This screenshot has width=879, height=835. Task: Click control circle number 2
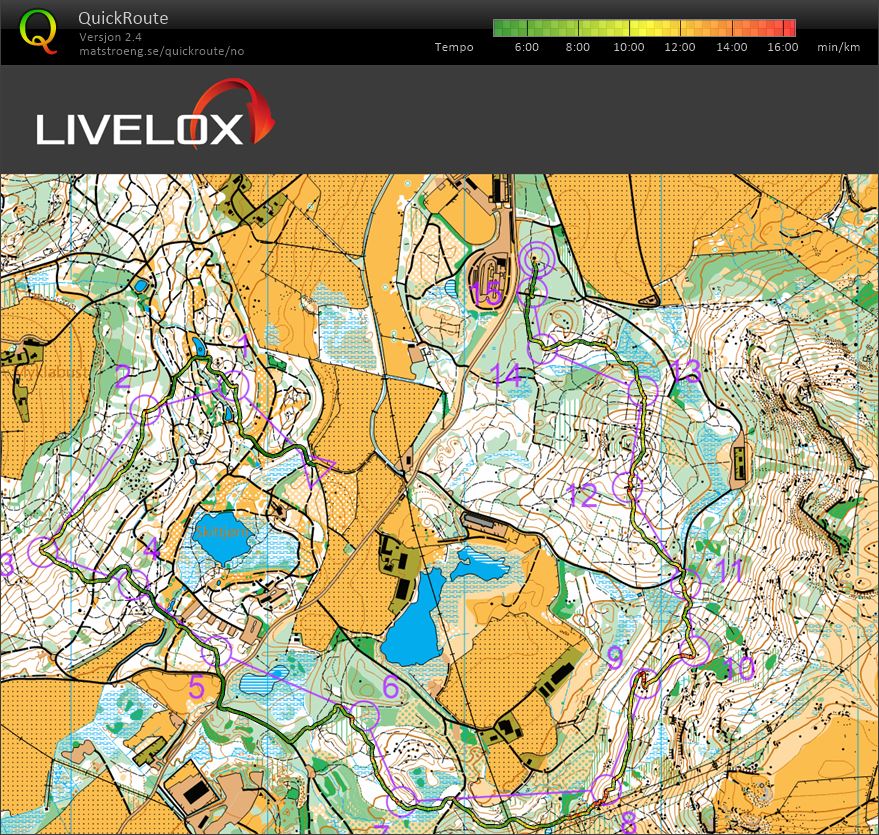pyautogui.click(x=146, y=409)
